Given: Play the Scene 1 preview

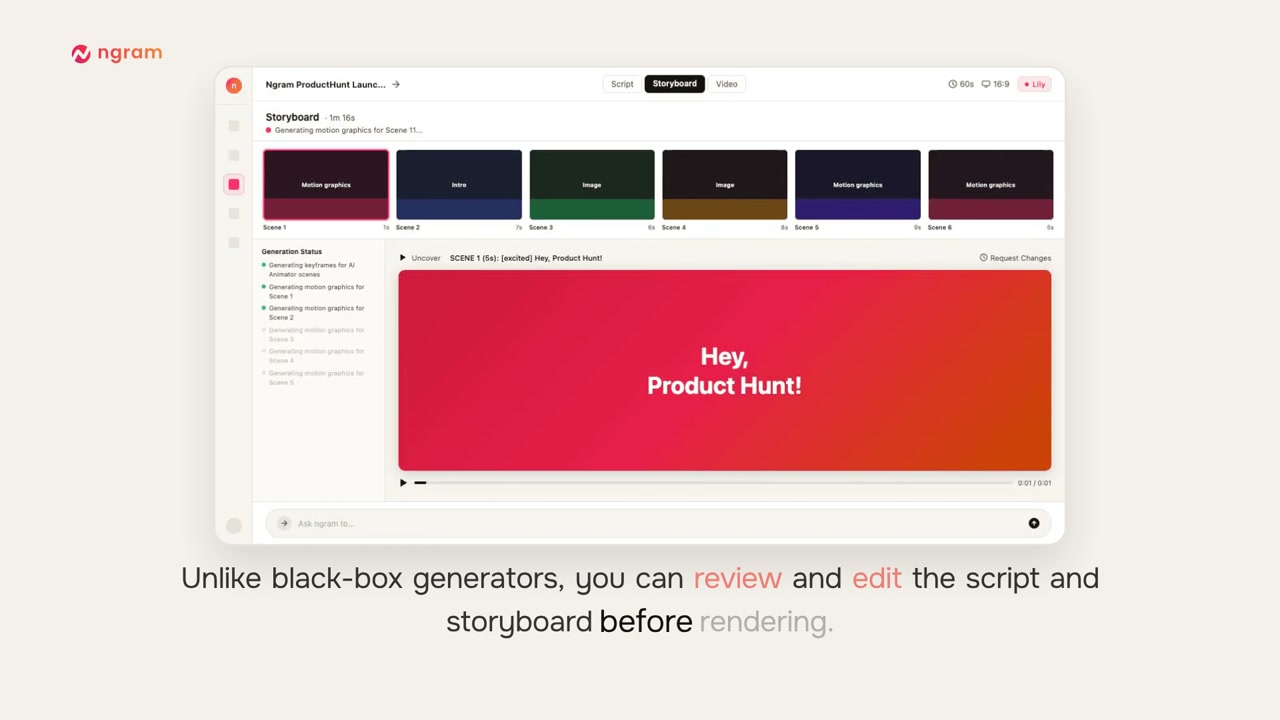Looking at the screenshot, I should 403,483.
